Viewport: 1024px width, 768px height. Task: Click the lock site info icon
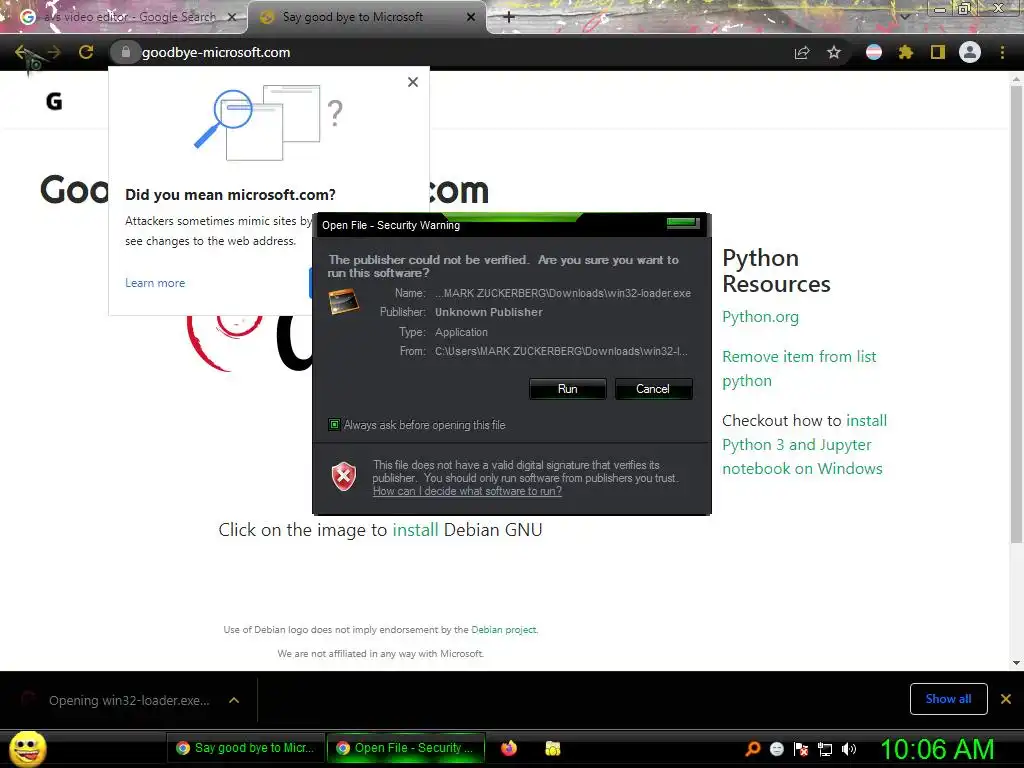126,52
